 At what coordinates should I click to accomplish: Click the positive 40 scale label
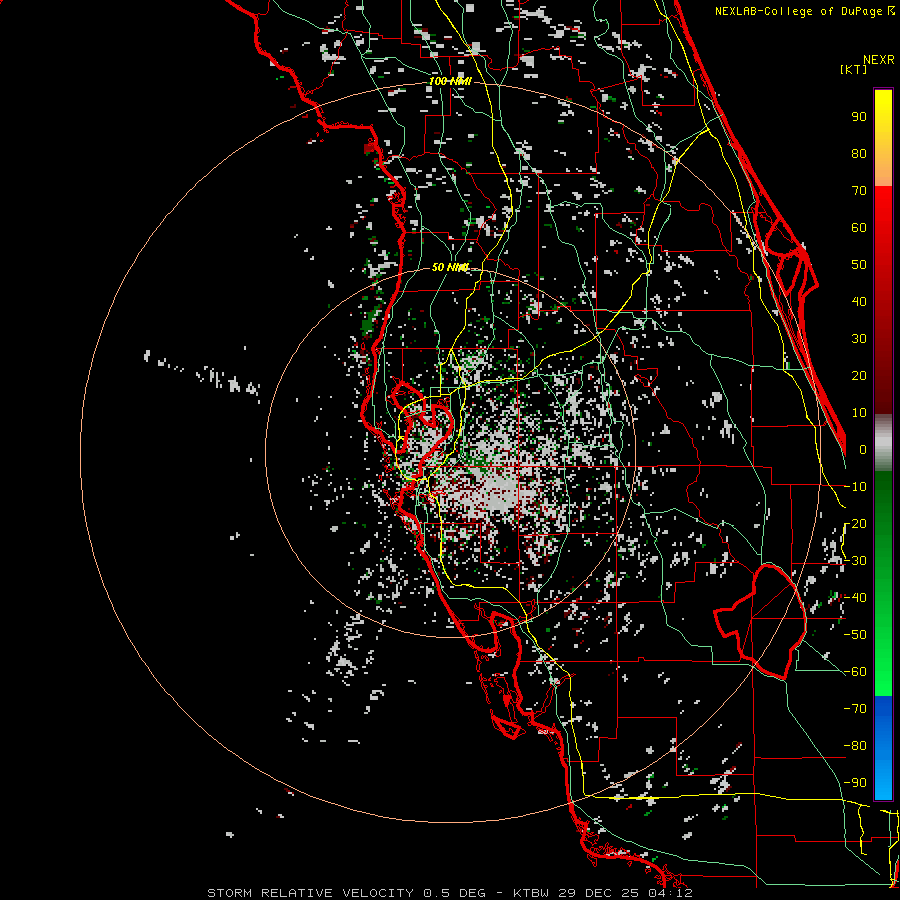[859, 302]
